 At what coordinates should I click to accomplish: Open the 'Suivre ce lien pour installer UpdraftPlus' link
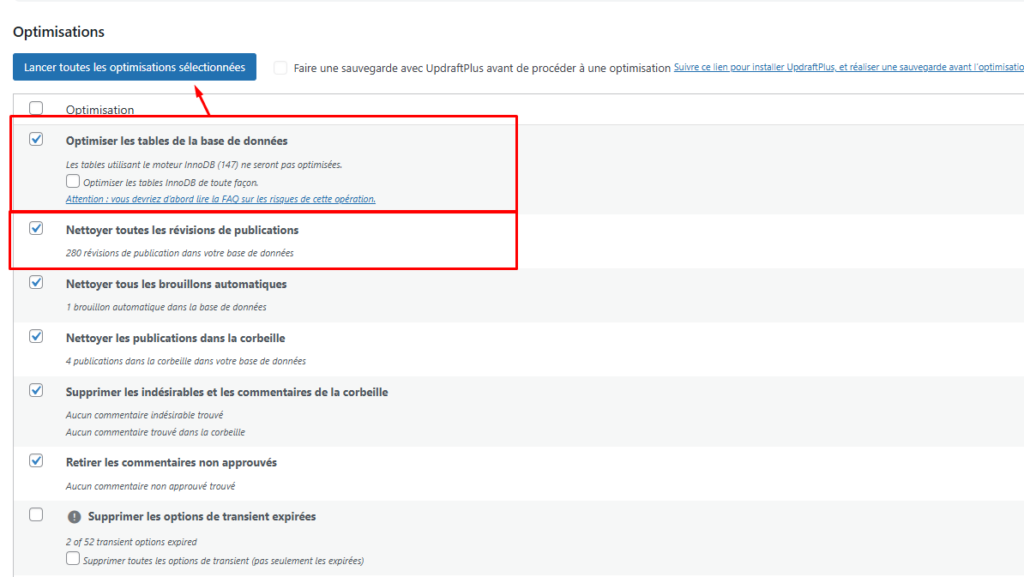click(x=848, y=68)
